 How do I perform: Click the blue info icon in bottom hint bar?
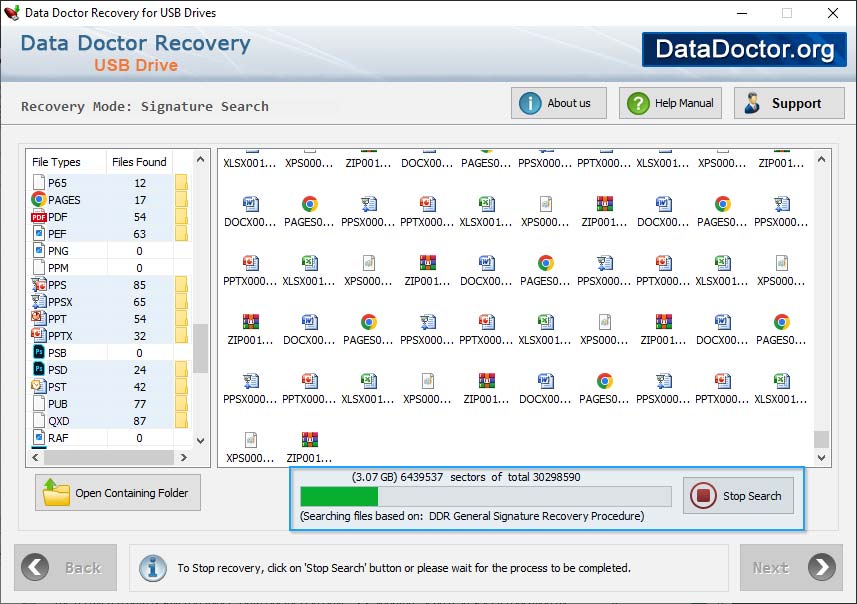point(152,568)
